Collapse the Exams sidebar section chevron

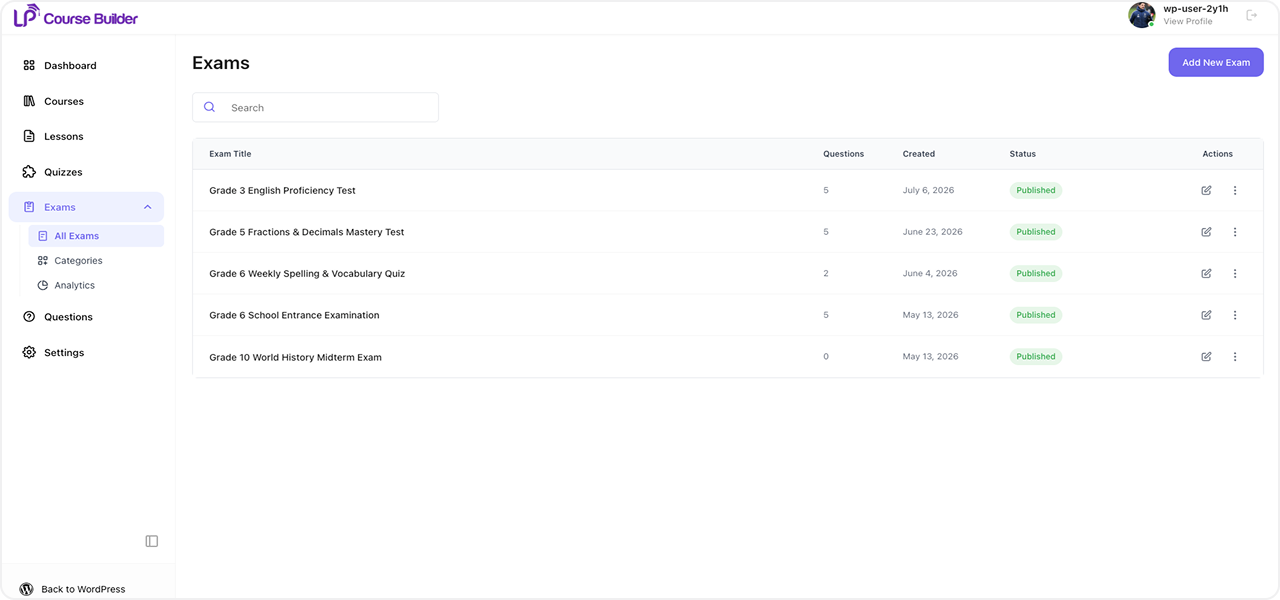point(148,207)
